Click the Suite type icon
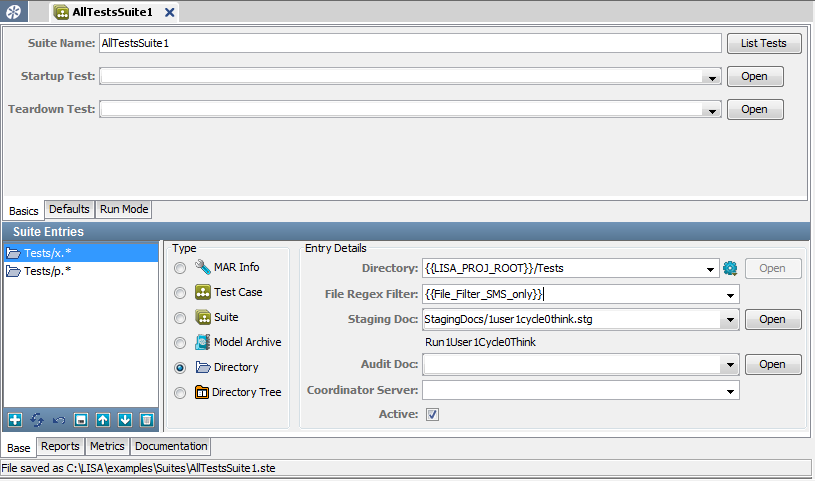The image size is (815, 481). [x=203, y=317]
